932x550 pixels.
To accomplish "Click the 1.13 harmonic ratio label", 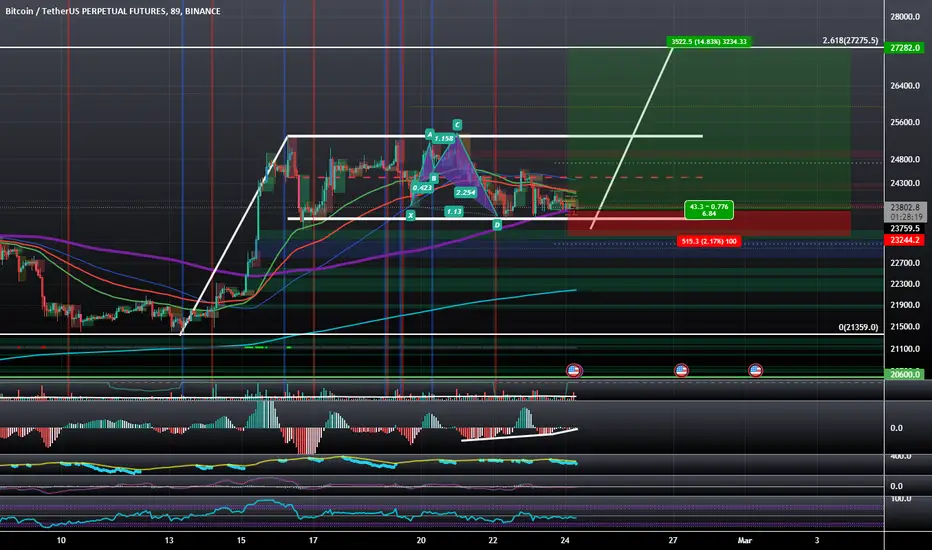I will pos(454,212).
